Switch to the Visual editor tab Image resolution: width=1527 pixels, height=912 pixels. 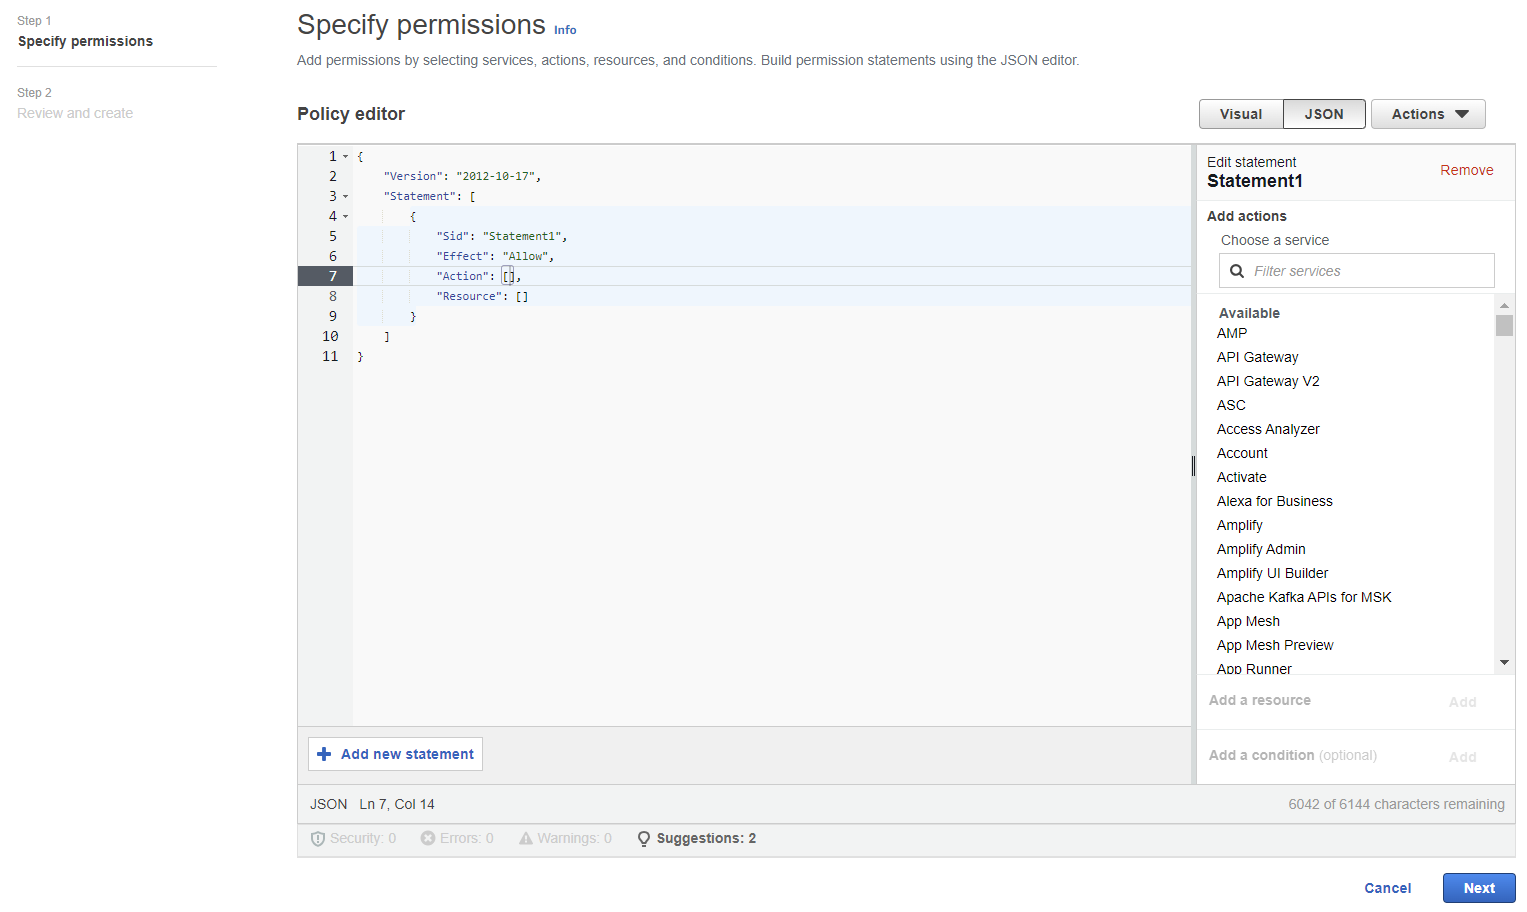(1241, 114)
